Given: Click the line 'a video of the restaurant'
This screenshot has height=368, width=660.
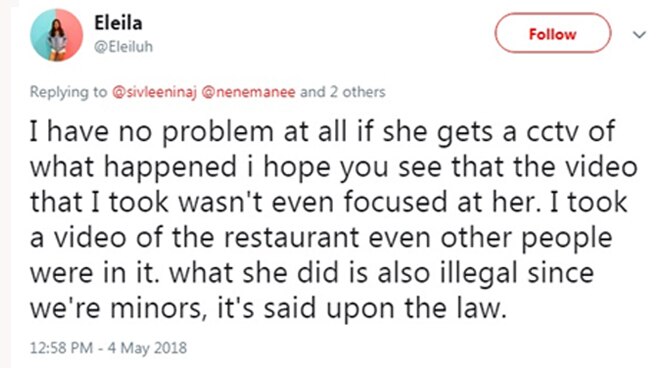Looking at the screenshot, I should tap(321, 238).
